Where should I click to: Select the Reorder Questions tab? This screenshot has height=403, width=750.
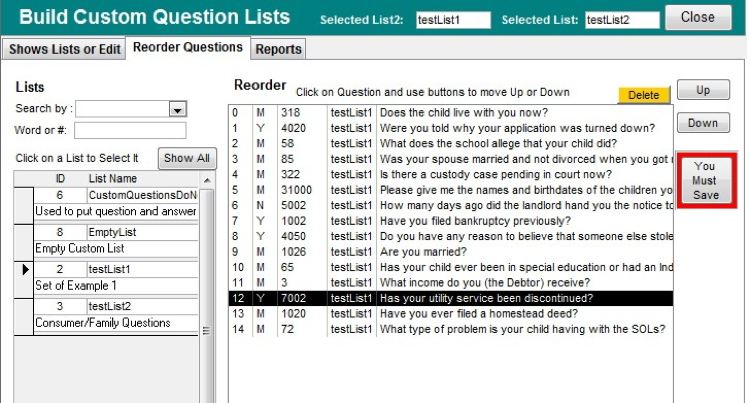187,47
